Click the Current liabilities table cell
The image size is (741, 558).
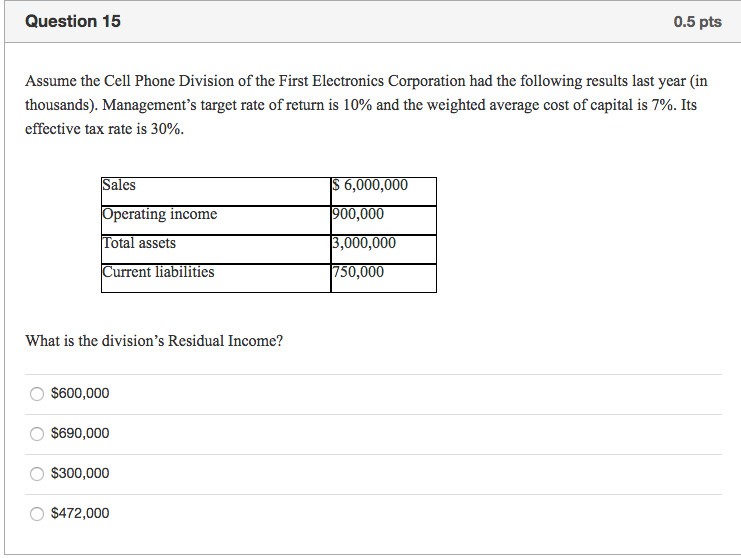pyautogui.click(x=215, y=273)
